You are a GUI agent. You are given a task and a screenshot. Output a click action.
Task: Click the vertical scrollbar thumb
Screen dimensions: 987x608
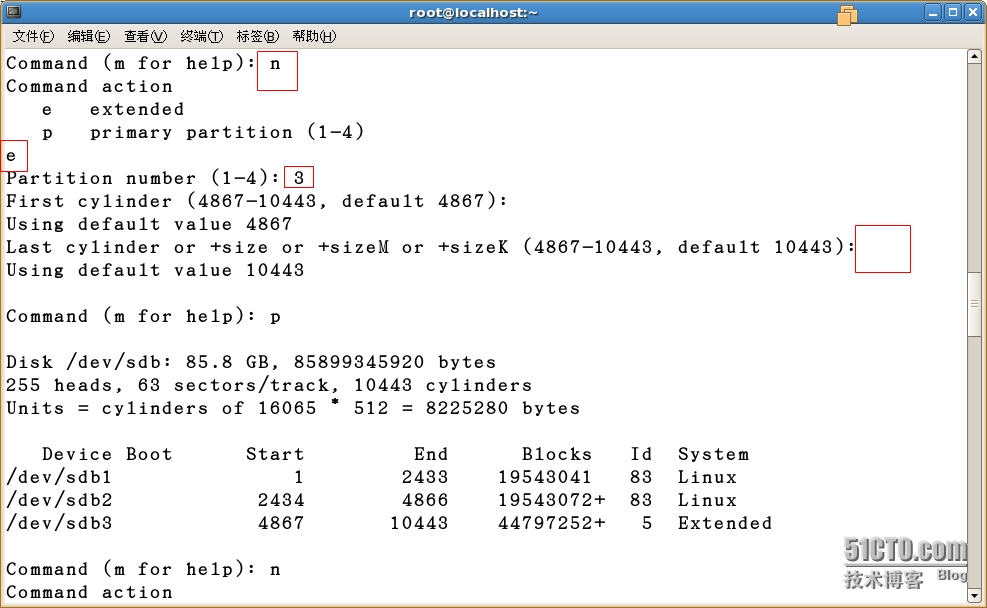click(974, 304)
